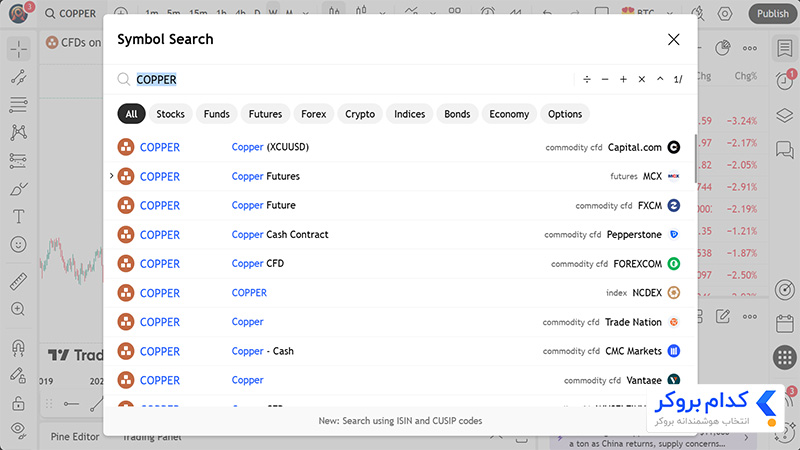Open the economic calendar panel
The height and width of the screenshot is (450, 800).
click(785, 323)
